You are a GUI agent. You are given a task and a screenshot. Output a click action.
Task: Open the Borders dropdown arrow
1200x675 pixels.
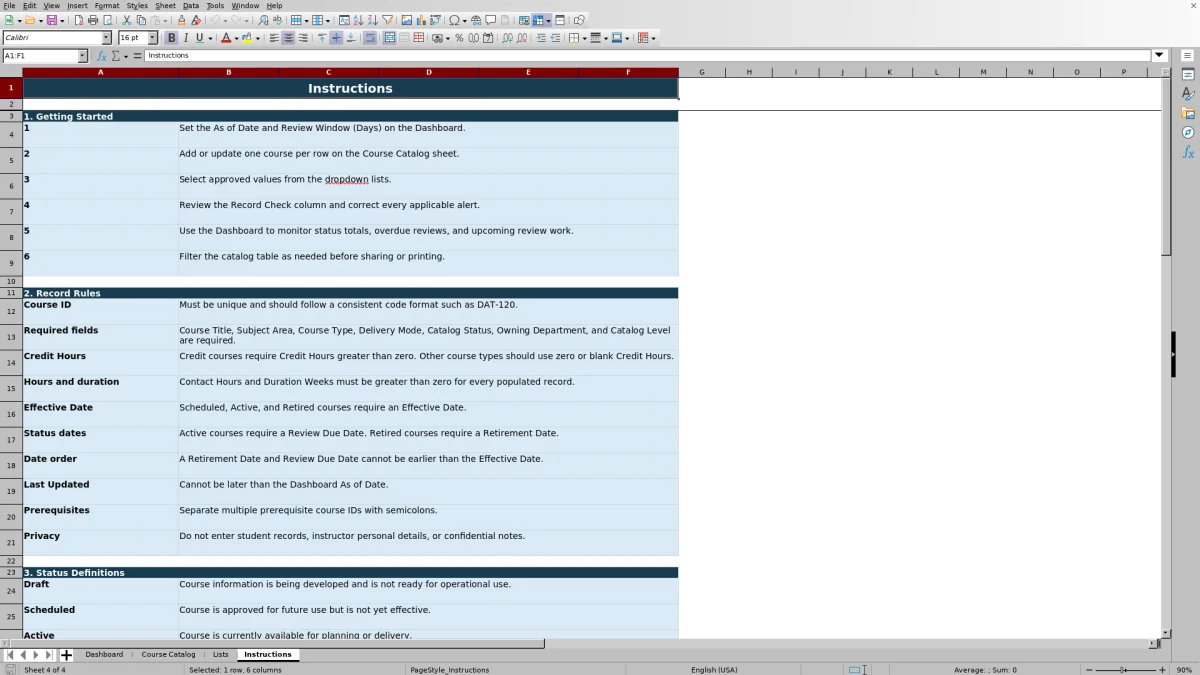click(x=584, y=38)
